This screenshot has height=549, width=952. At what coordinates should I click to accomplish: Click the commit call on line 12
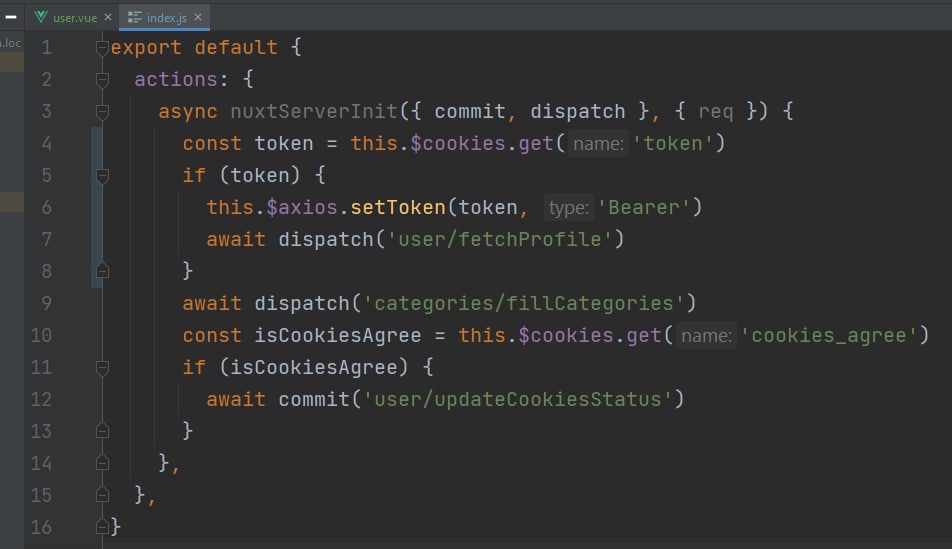click(x=314, y=400)
